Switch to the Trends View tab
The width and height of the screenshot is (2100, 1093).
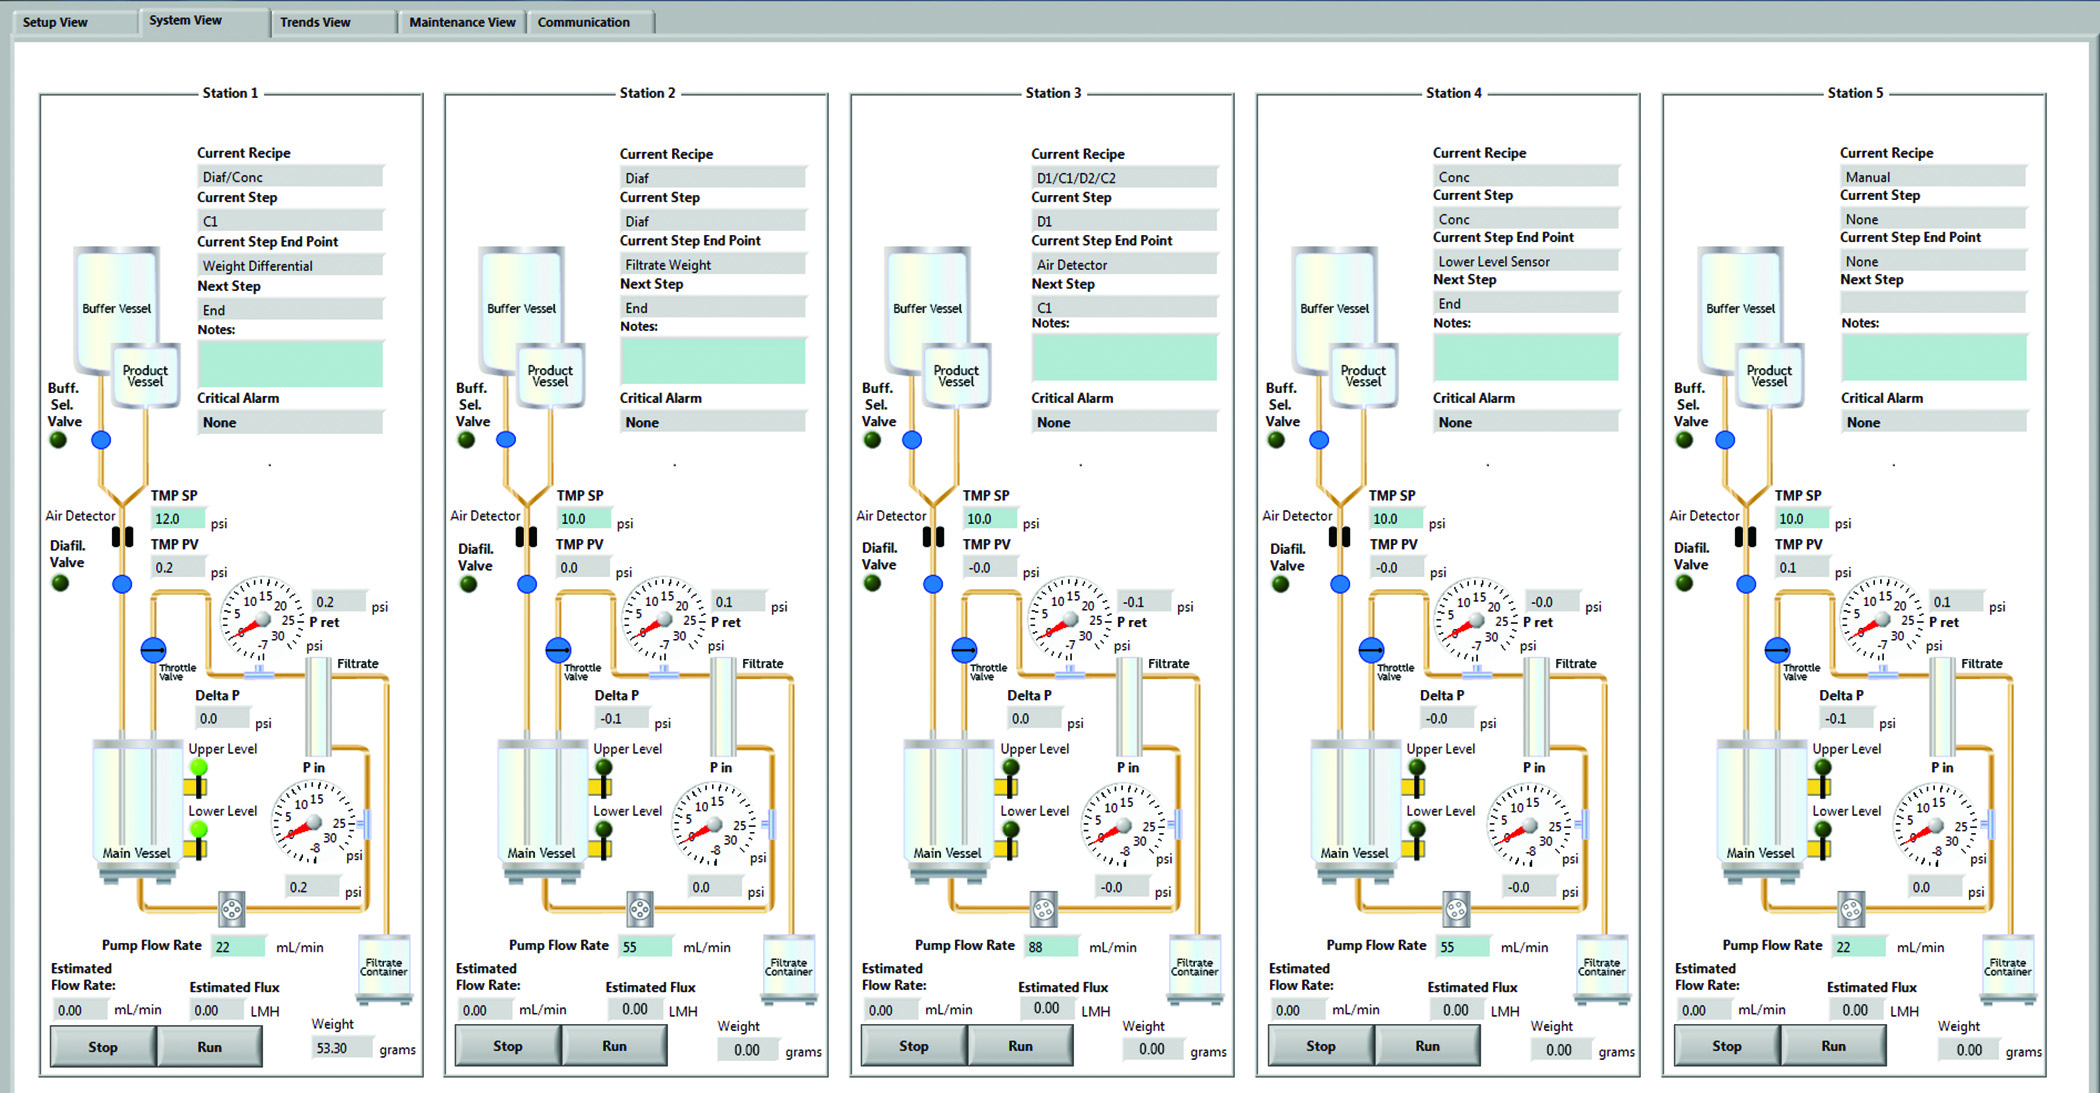coord(315,22)
